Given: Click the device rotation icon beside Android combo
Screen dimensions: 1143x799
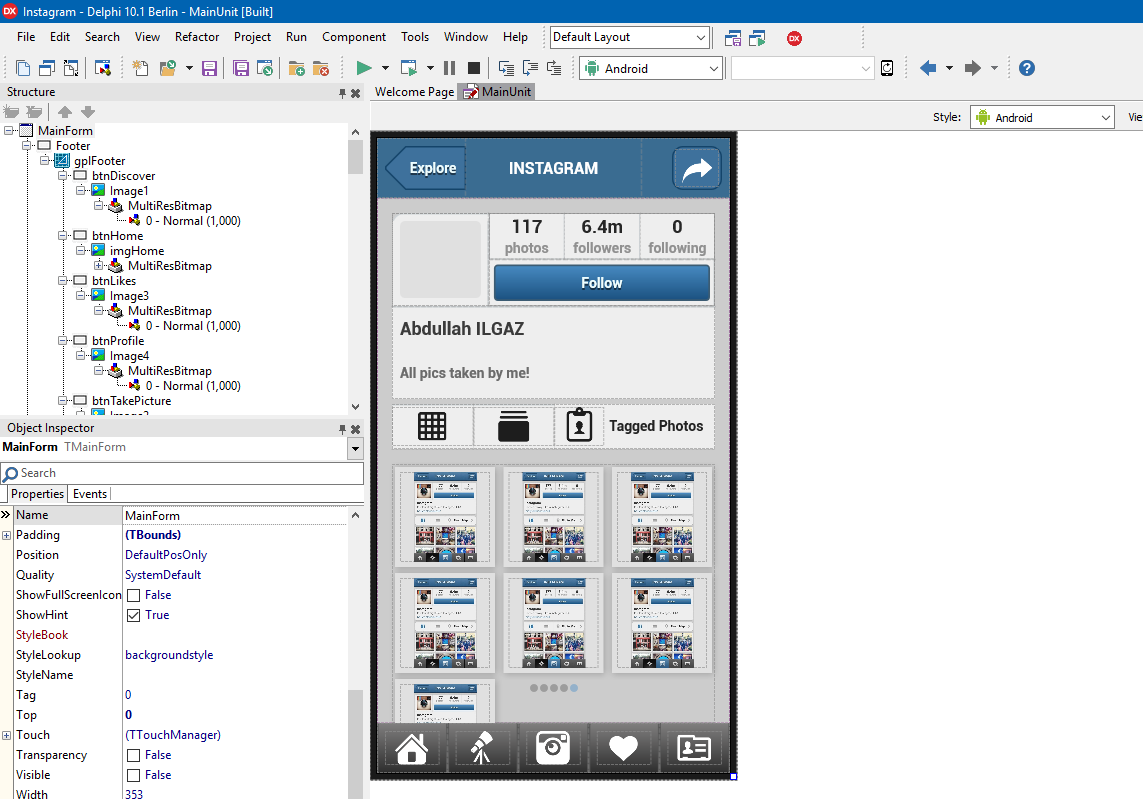Looking at the screenshot, I should pyautogui.click(x=887, y=69).
